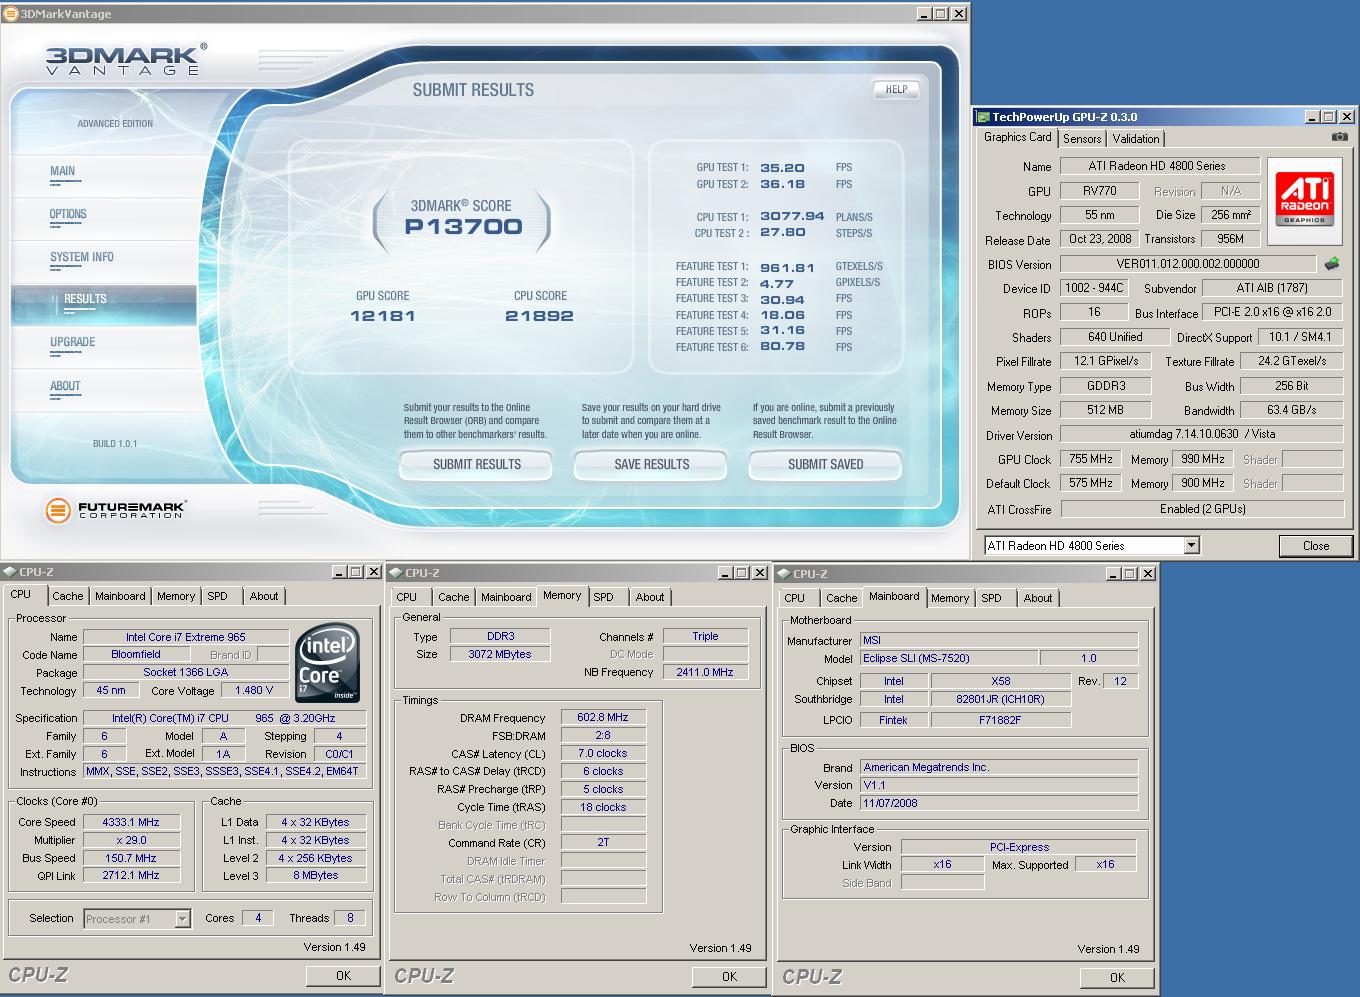Click the HELP button in 3DMark
The height and width of the screenshot is (997, 1360).
pyautogui.click(x=896, y=89)
